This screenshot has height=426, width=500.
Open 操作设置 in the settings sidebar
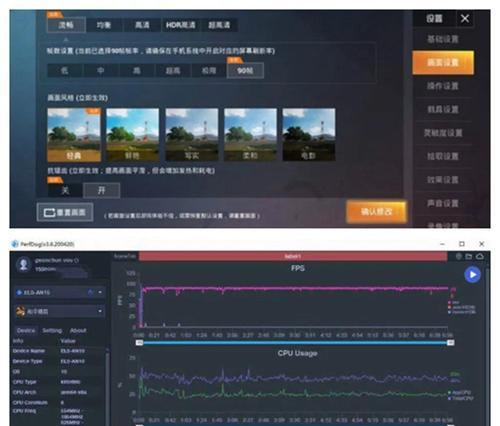pyautogui.click(x=443, y=86)
